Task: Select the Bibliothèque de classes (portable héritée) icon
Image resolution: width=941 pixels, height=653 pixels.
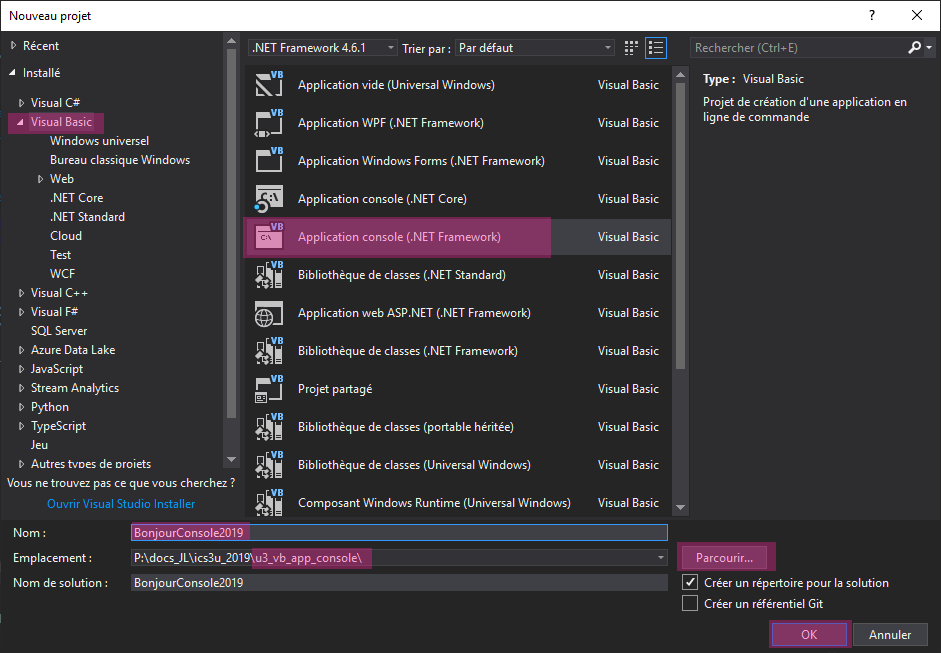Action: [x=269, y=427]
